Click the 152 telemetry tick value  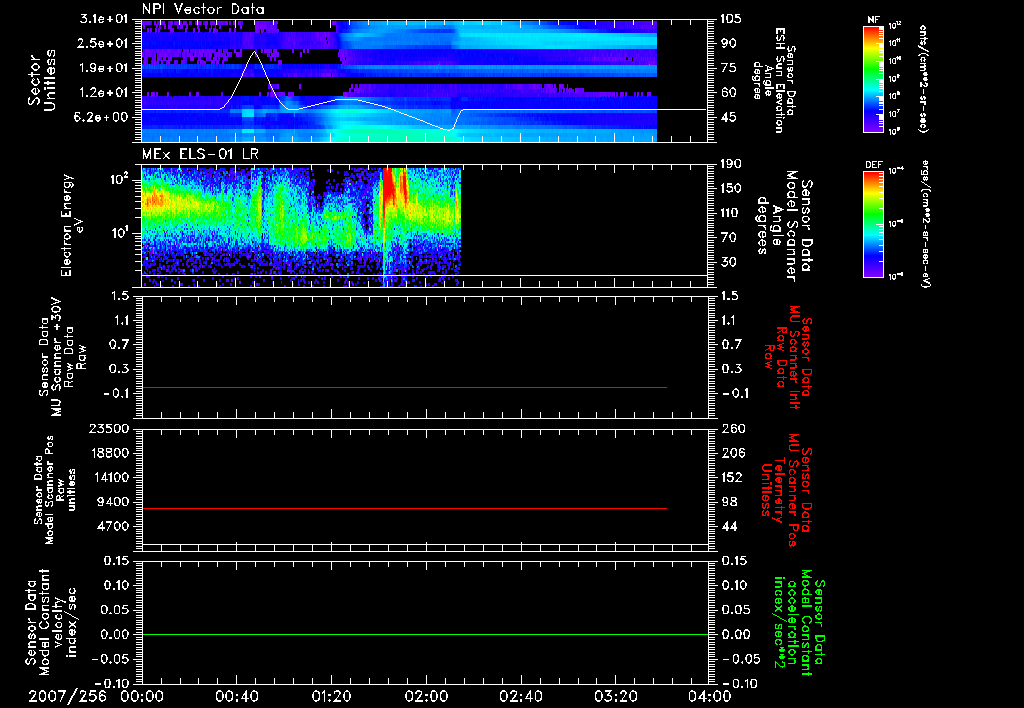click(x=731, y=477)
